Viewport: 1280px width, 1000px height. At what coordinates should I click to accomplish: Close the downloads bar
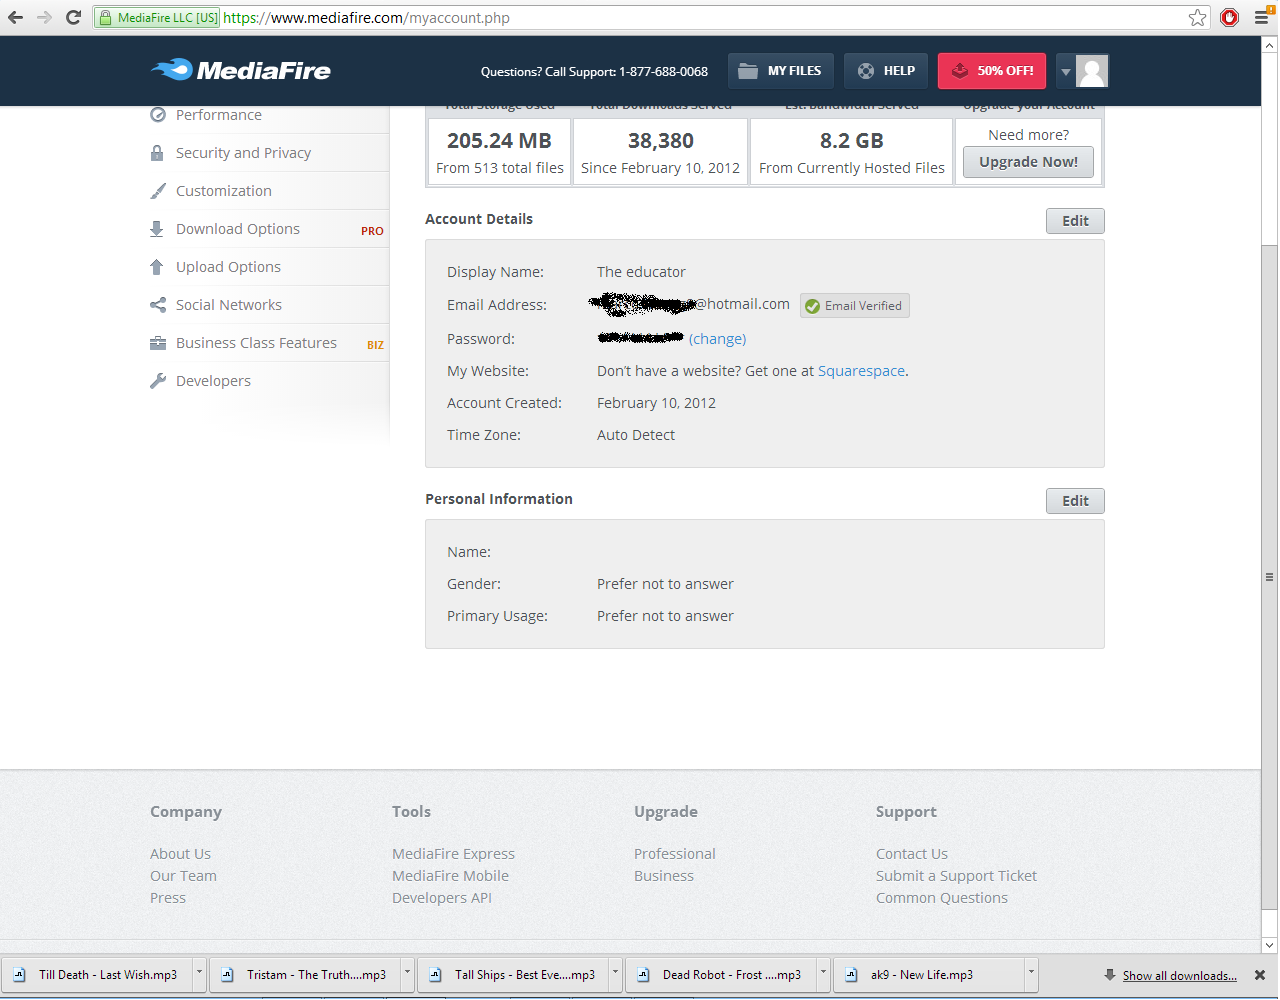pos(1260,975)
